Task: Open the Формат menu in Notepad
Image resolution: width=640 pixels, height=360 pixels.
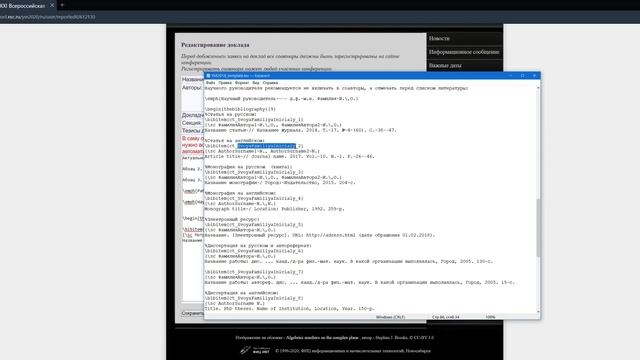Action: click(x=242, y=82)
